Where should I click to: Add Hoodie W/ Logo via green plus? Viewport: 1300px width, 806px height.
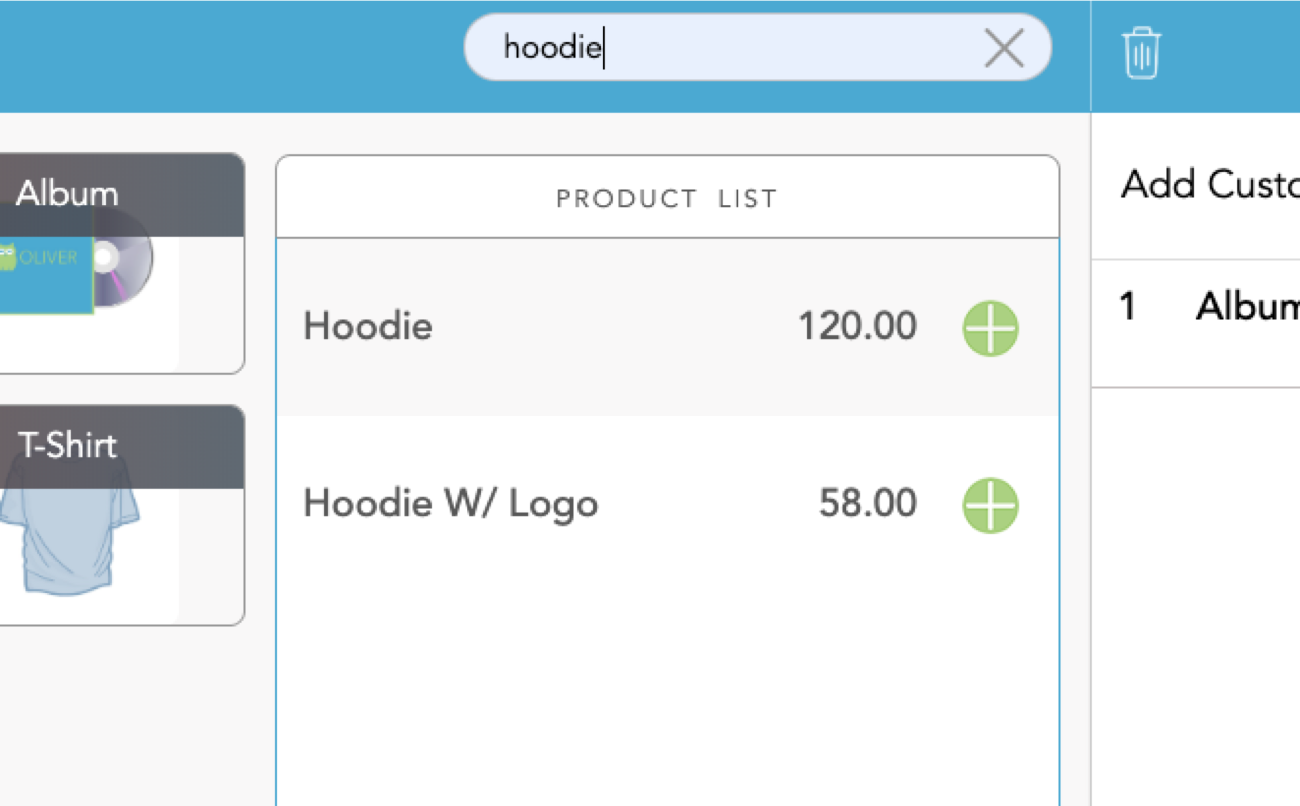click(x=990, y=504)
